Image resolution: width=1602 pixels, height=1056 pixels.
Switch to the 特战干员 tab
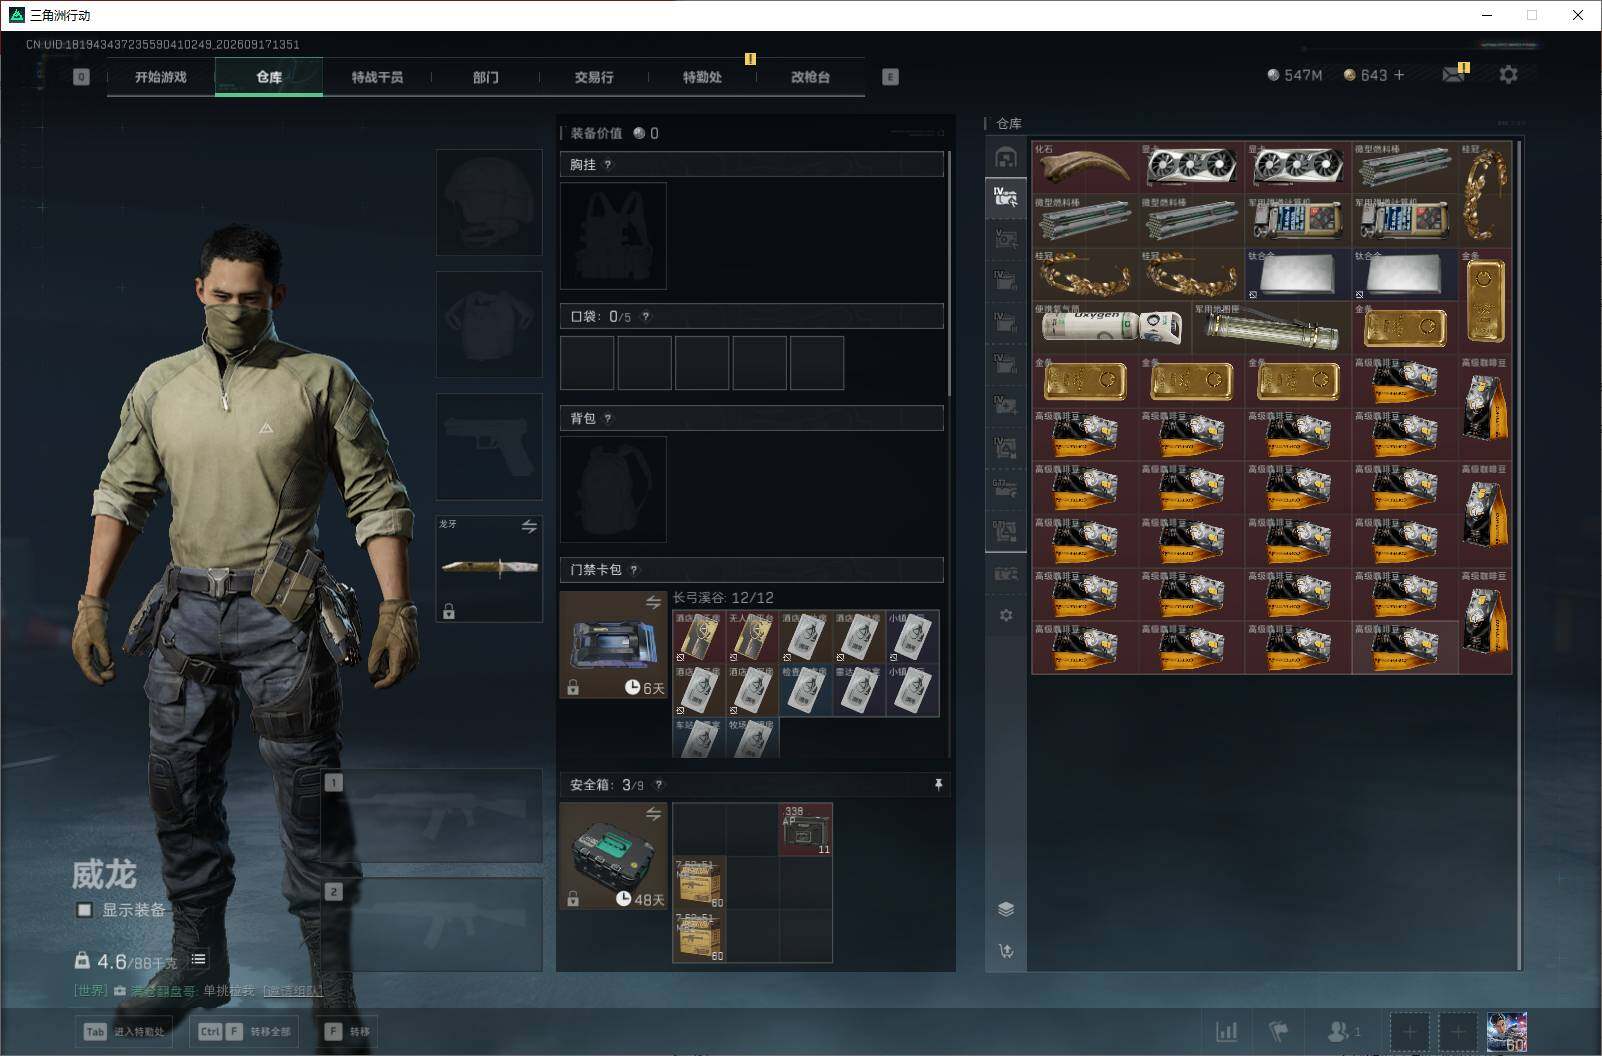[377, 77]
